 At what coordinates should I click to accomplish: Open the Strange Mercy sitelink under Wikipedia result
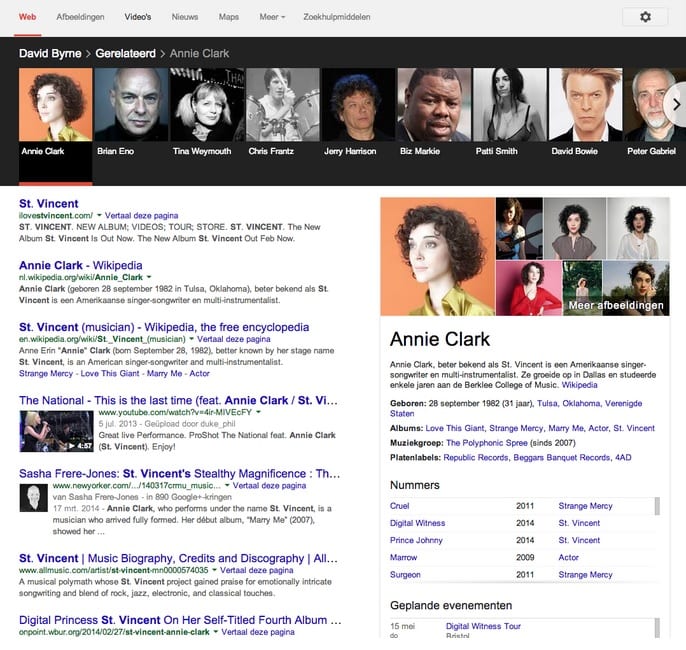[46, 373]
